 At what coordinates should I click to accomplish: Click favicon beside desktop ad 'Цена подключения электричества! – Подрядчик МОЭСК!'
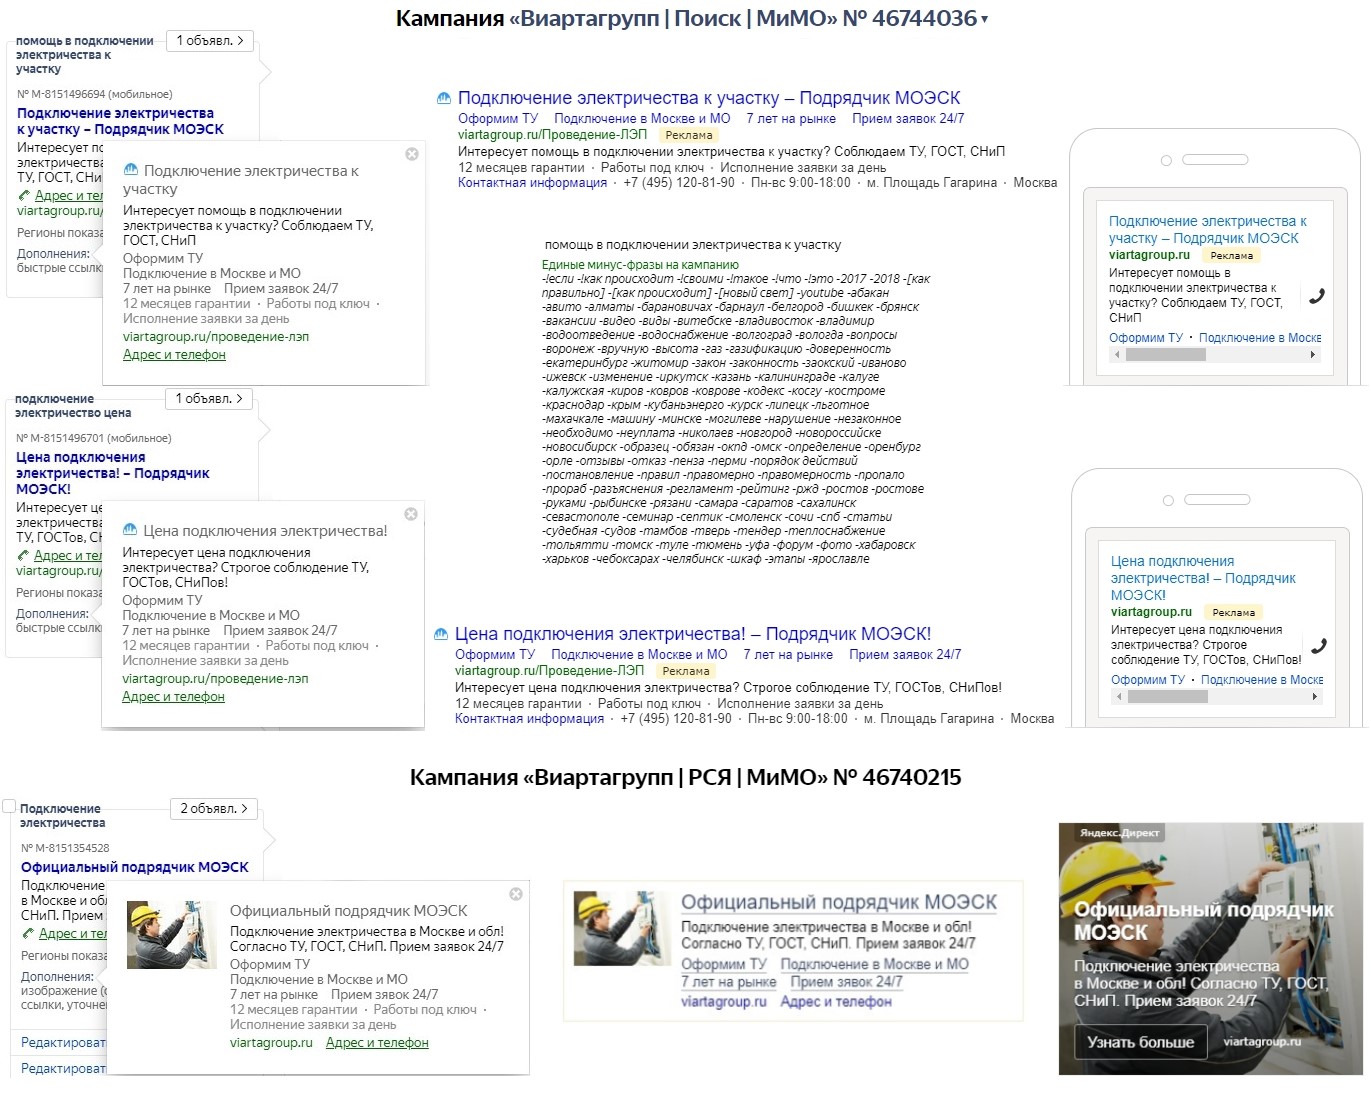tap(441, 634)
